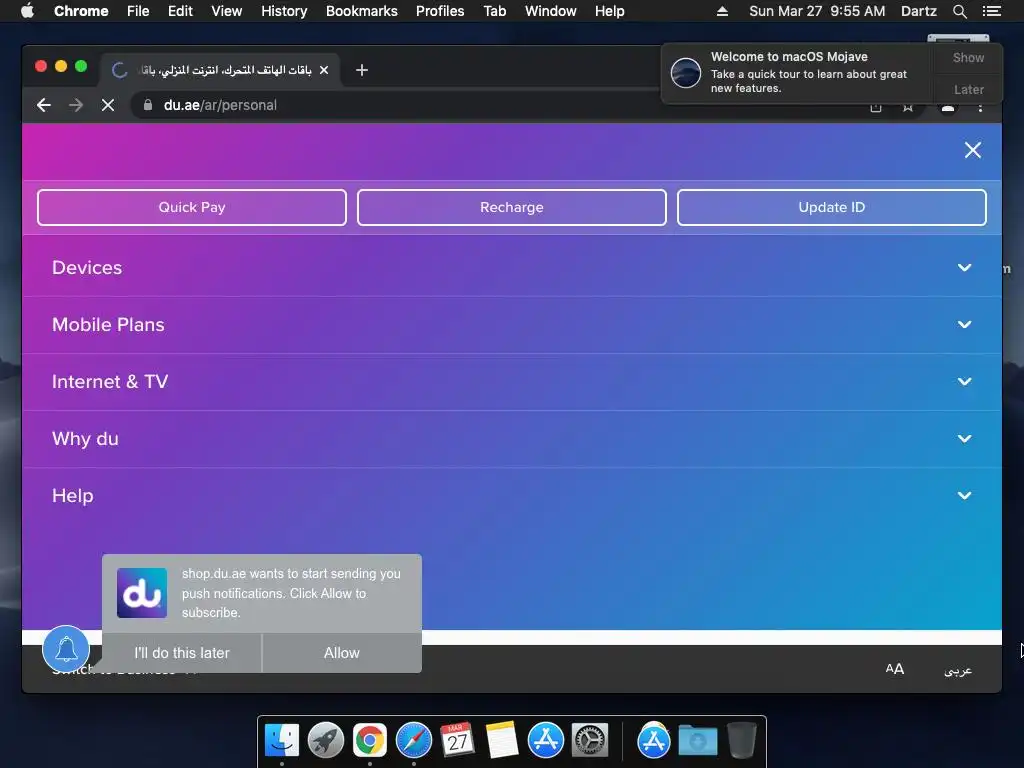1024x768 pixels.
Task: Open the Bookmarks menu
Action: click(362, 11)
